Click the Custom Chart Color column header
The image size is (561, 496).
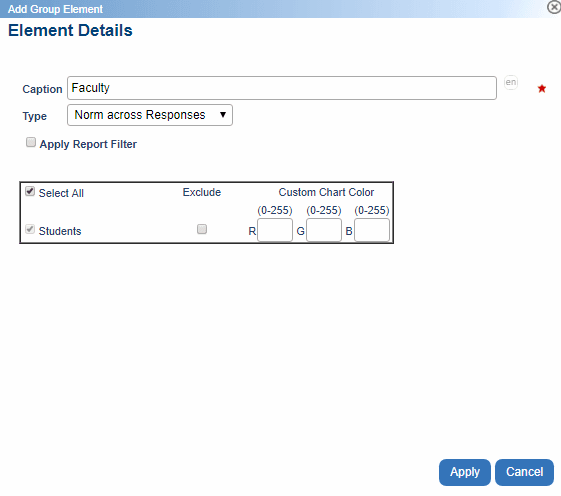pyautogui.click(x=326, y=192)
